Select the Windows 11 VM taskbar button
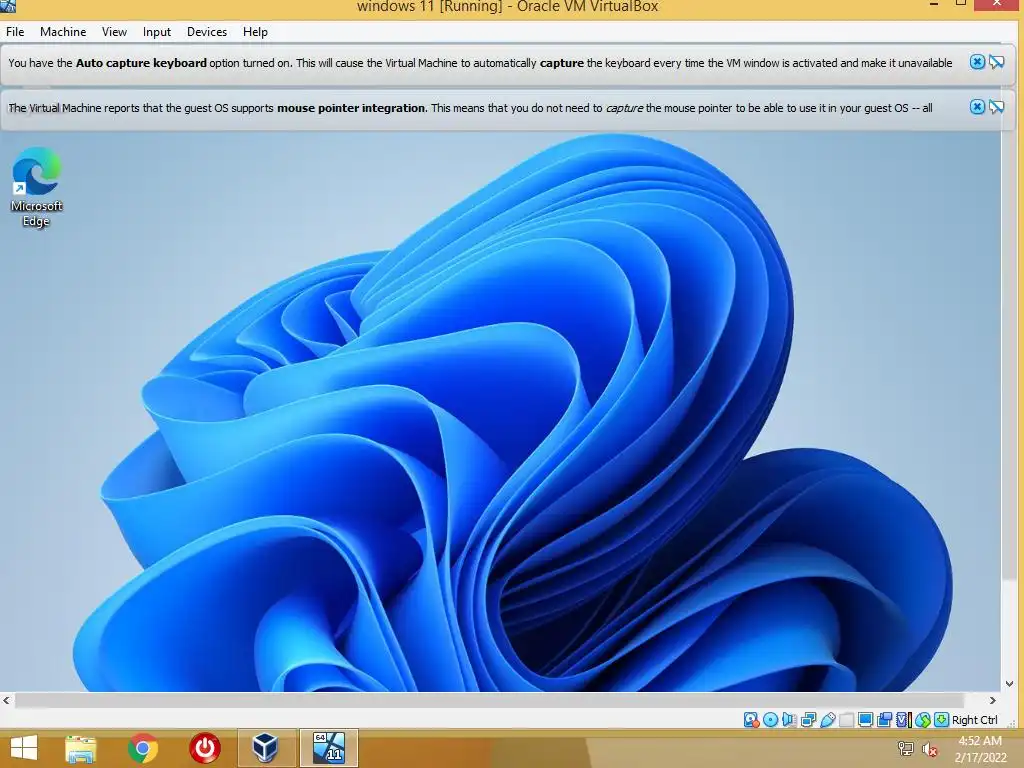Screen dimensions: 1024x768 pyautogui.click(x=329, y=748)
